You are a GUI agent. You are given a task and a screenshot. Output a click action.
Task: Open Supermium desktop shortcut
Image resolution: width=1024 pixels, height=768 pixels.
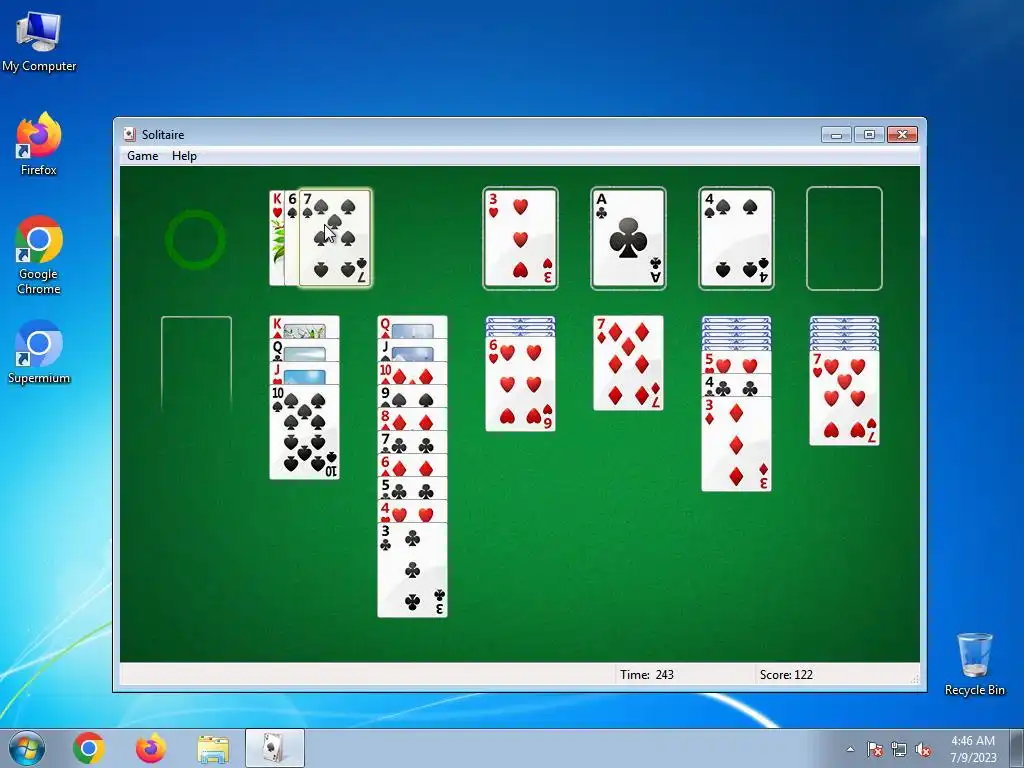click(39, 352)
